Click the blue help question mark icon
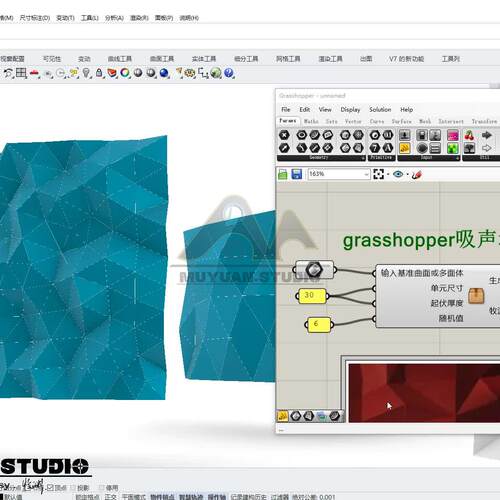Viewport: 500px width, 500px height. [x=229, y=73]
